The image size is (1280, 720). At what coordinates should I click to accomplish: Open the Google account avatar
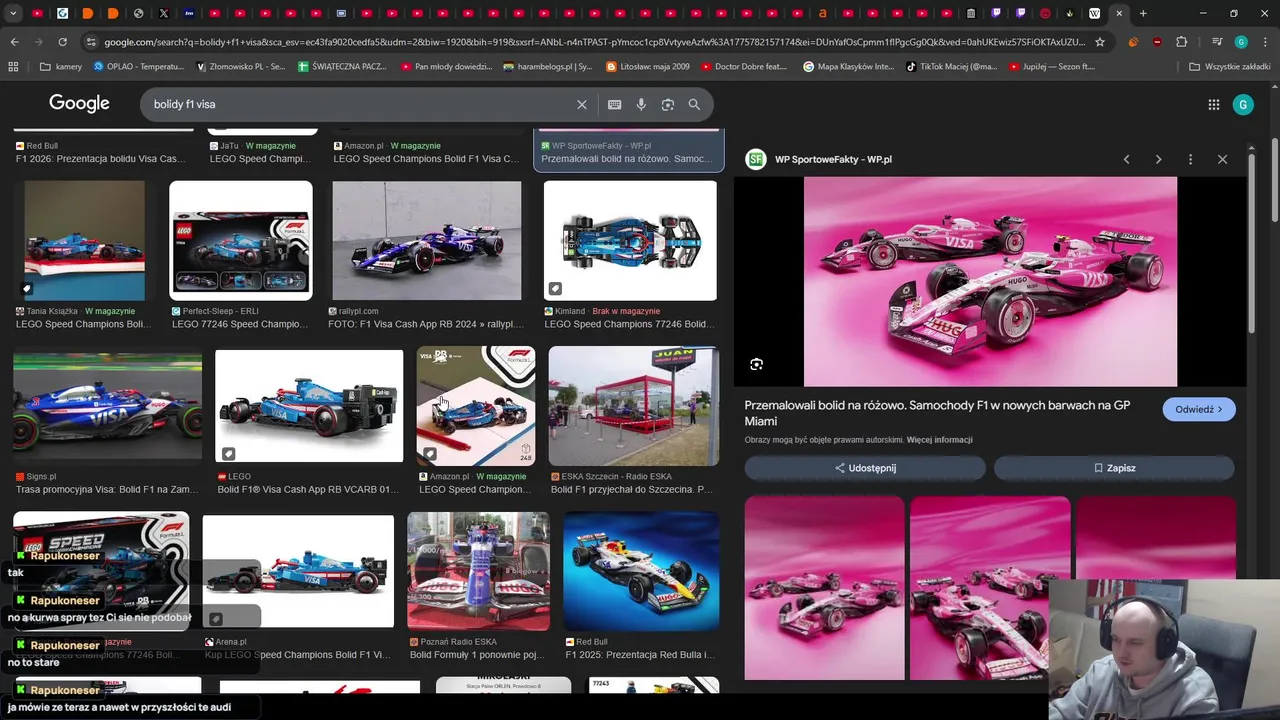click(x=1243, y=104)
